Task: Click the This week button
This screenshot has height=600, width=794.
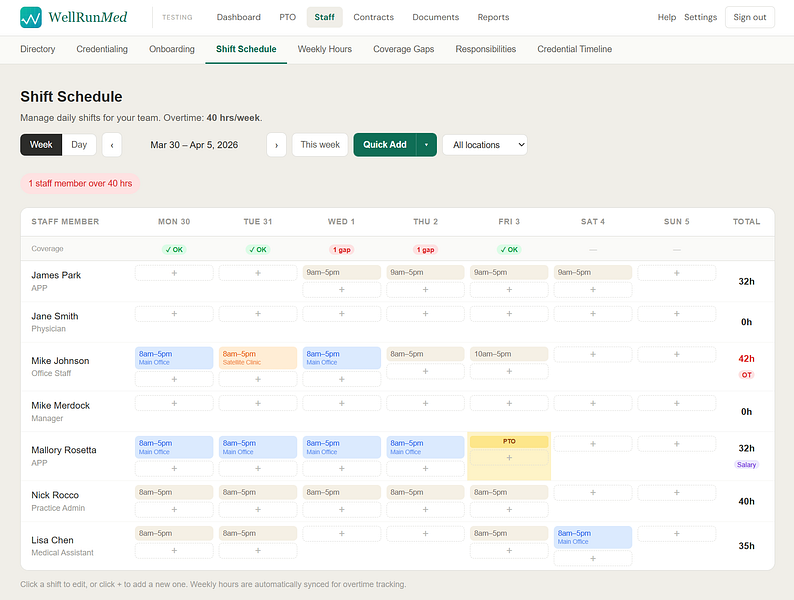Action: pyautogui.click(x=320, y=145)
